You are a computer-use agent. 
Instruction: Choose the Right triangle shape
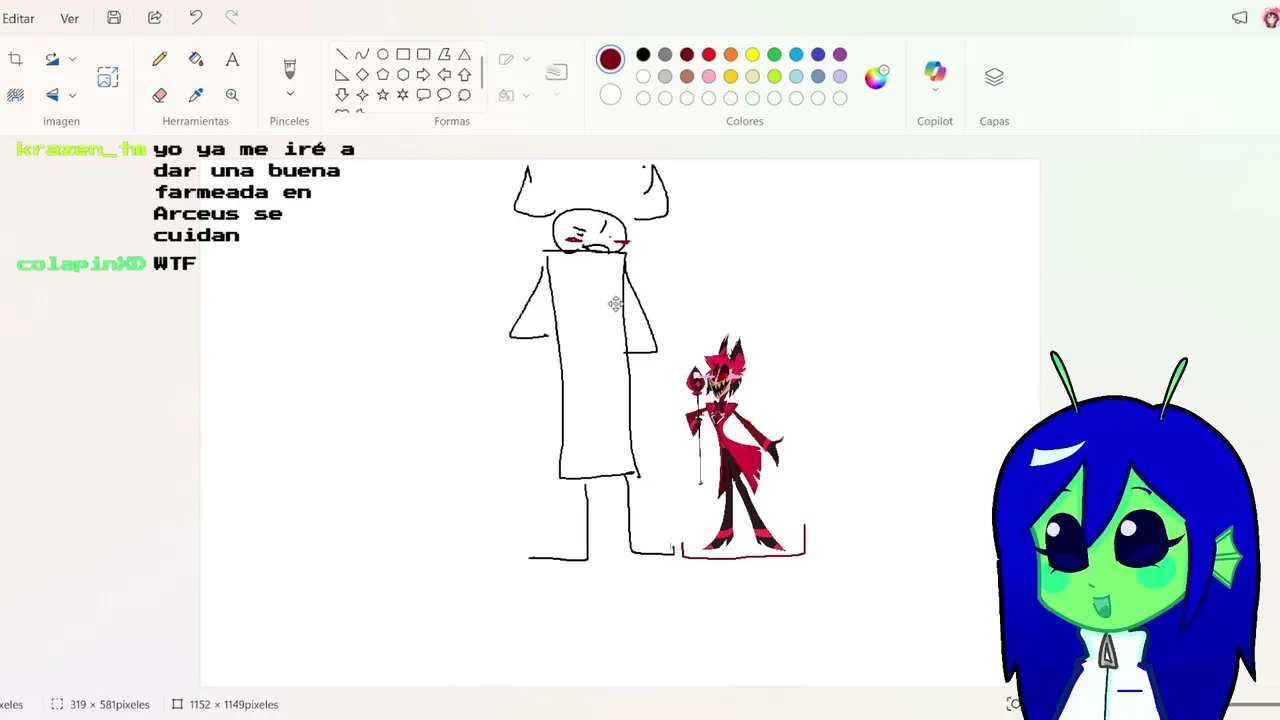coord(342,75)
